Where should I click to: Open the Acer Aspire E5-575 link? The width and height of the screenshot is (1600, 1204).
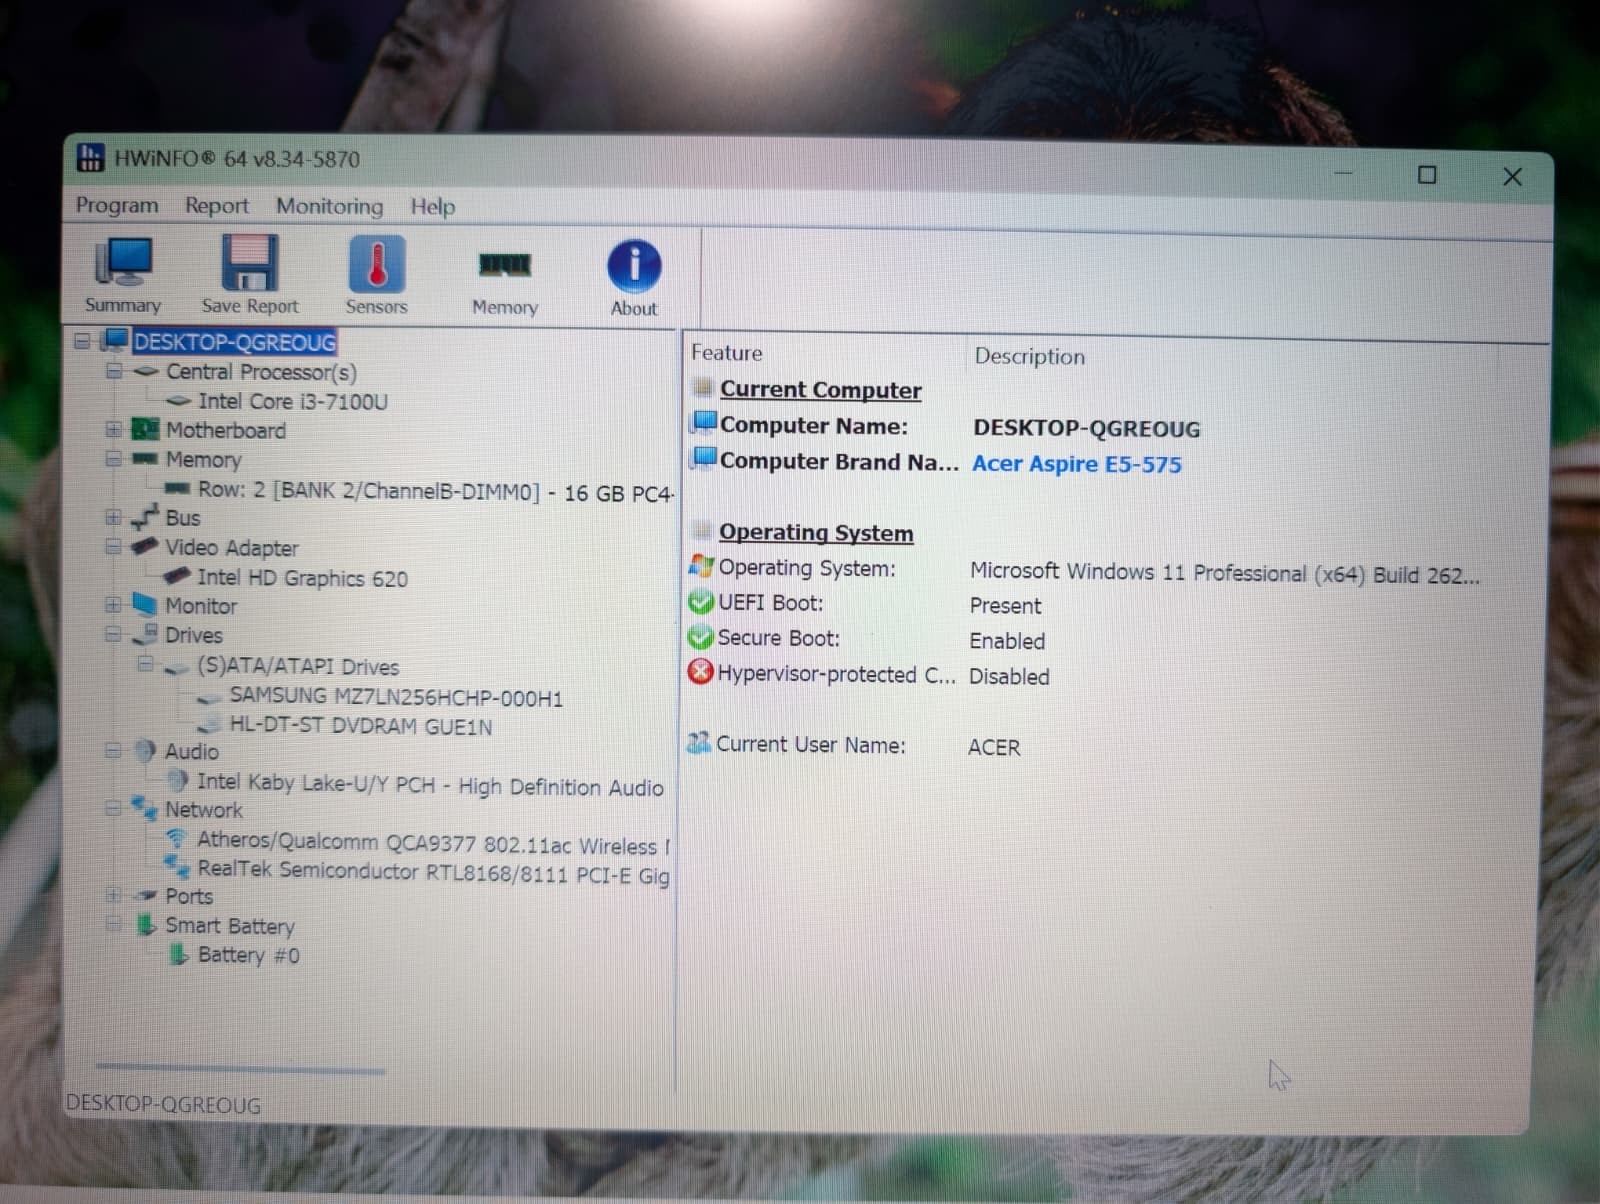pyautogui.click(x=1077, y=464)
